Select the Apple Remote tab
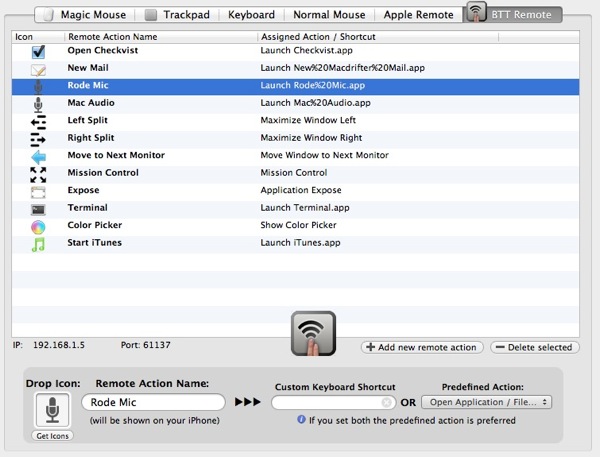This screenshot has width=600, height=457. pyautogui.click(x=418, y=15)
